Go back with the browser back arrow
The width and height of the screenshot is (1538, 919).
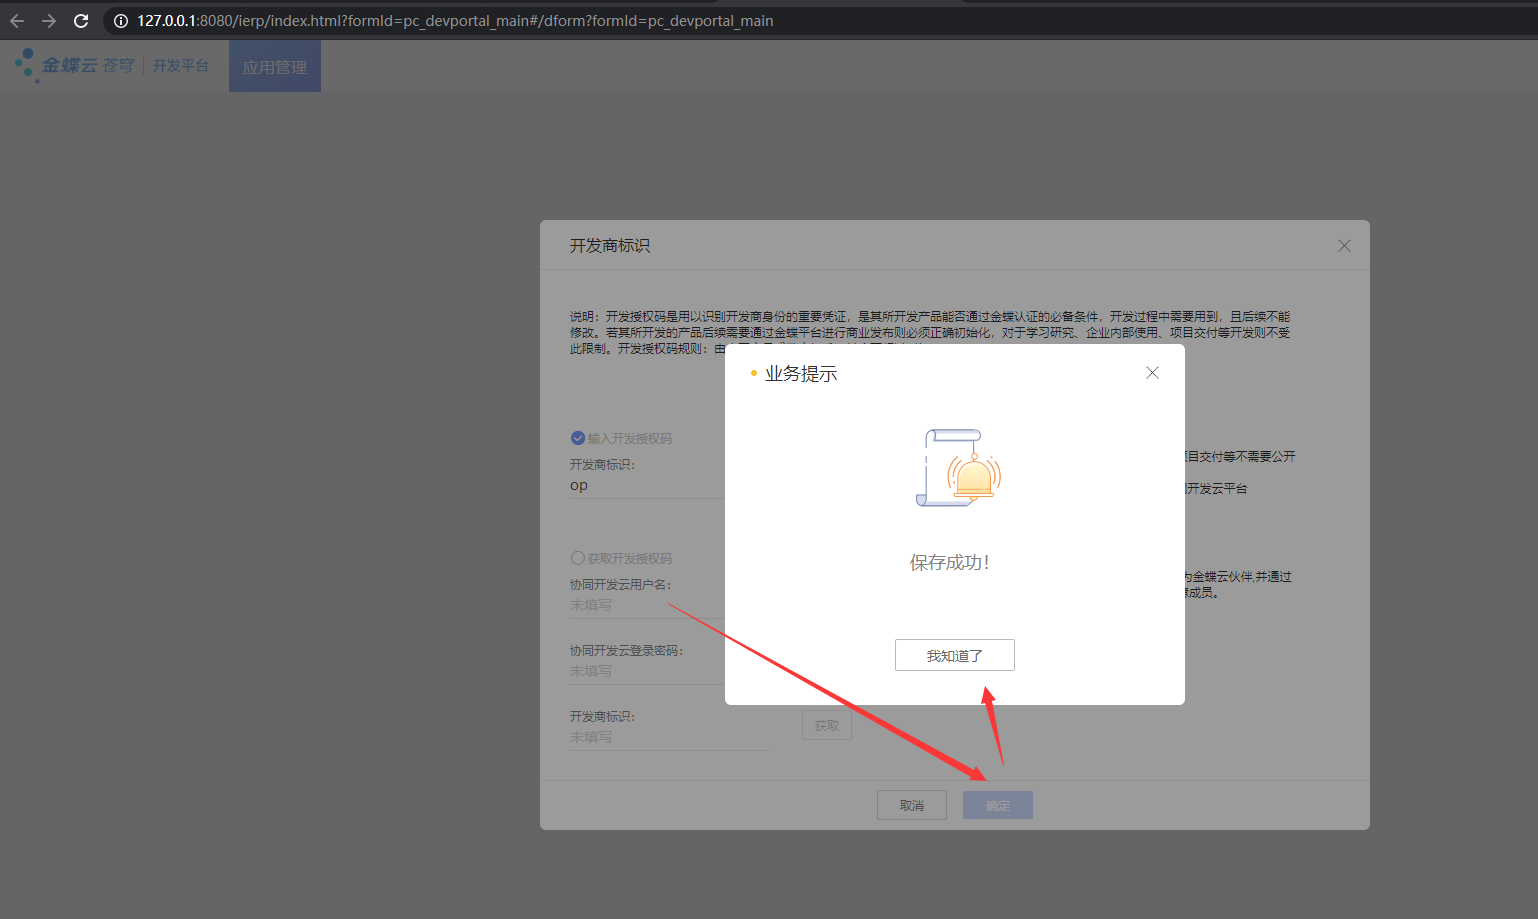point(17,21)
